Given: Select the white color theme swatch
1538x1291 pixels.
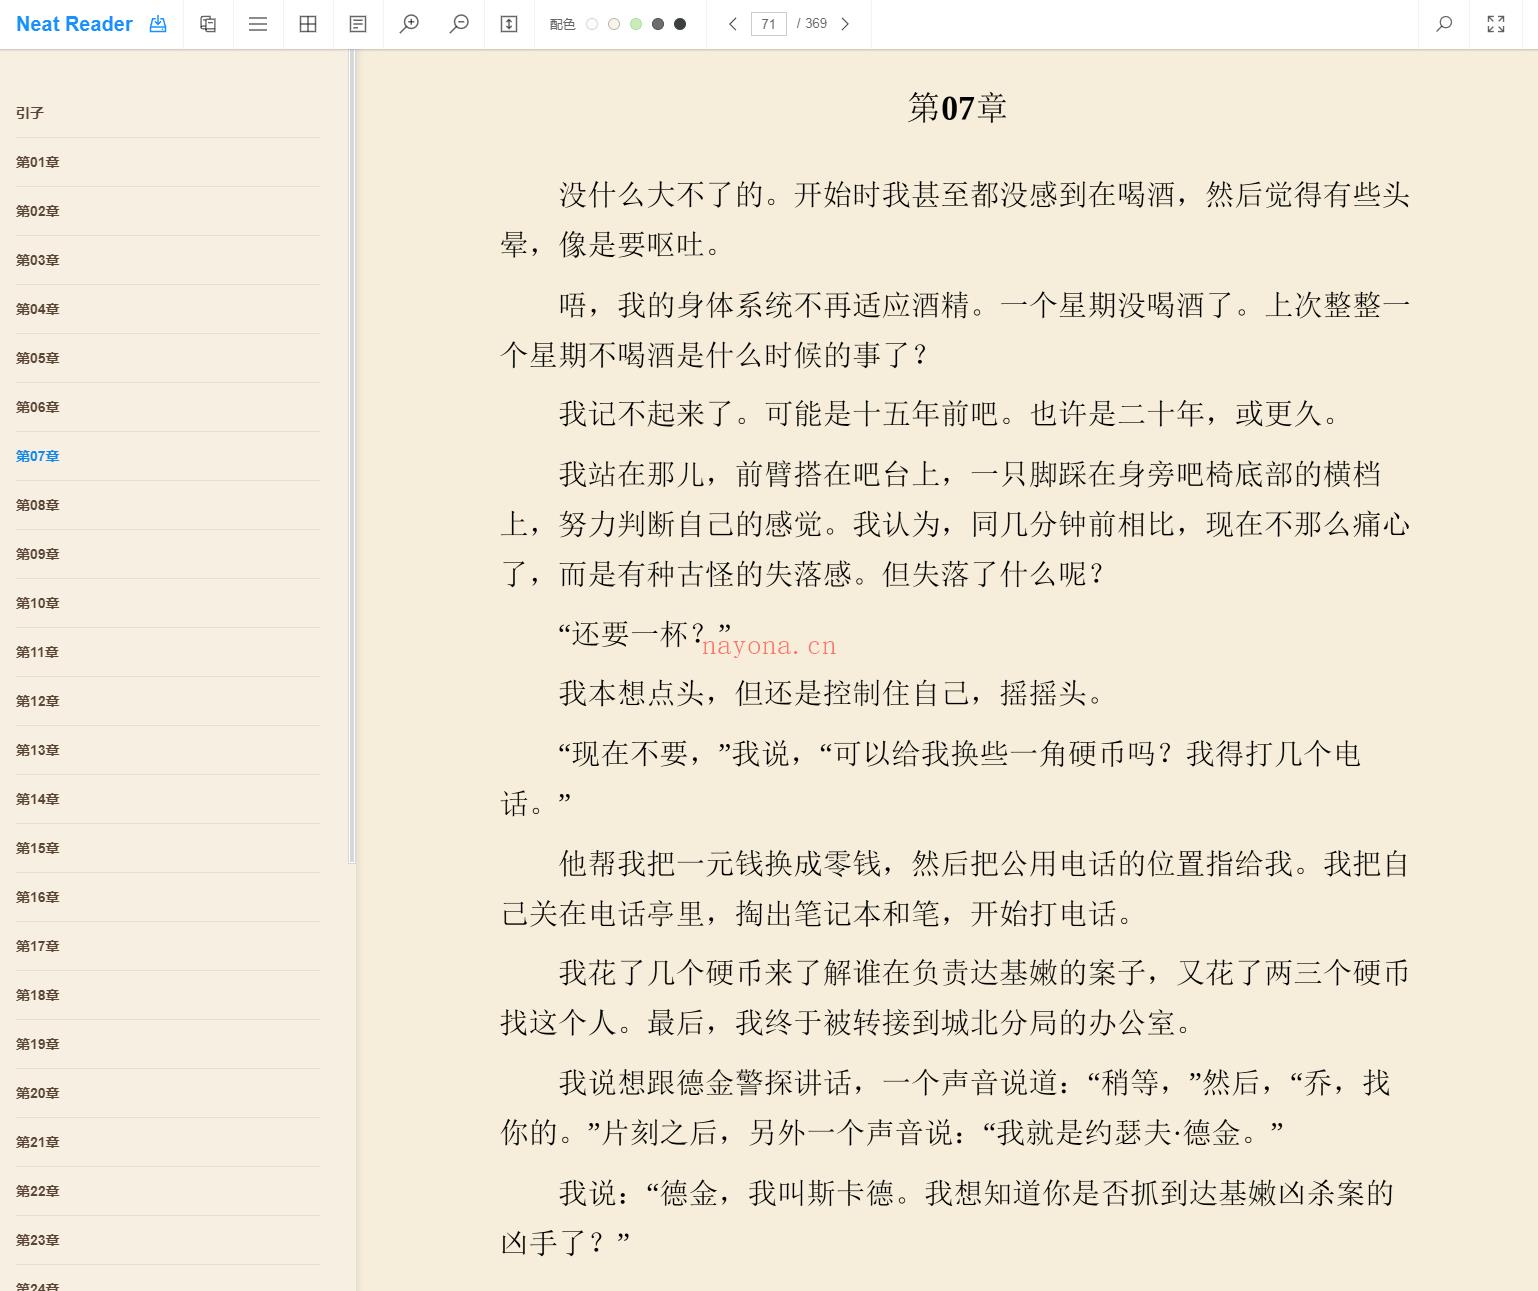Looking at the screenshot, I should click(x=592, y=24).
